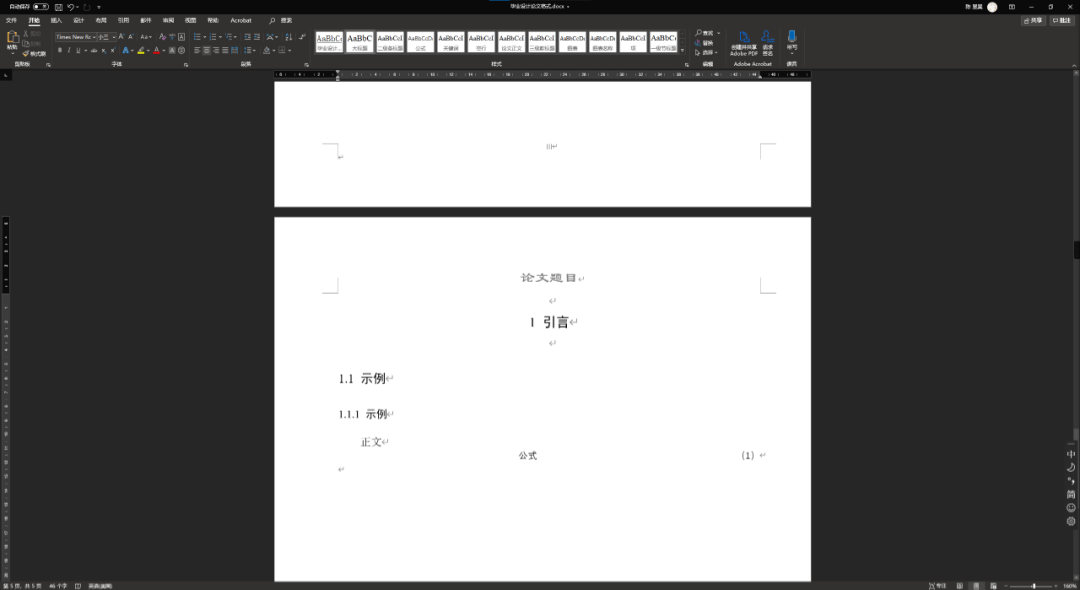Toggle Strikethrough formatting
The height and width of the screenshot is (590, 1080).
pos(94,50)
